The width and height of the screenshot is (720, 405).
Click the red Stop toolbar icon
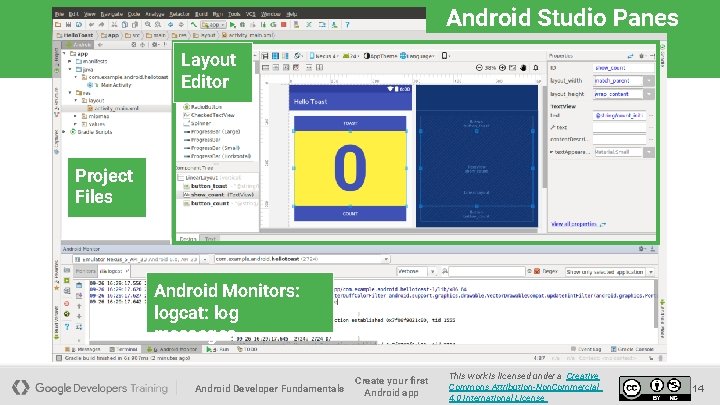click(x=284, y=25)
